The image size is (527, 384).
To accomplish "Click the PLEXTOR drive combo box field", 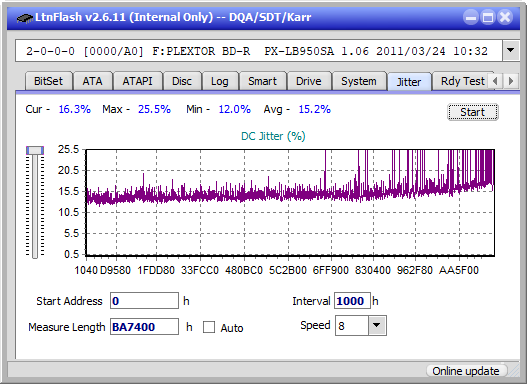I will pyautogui.click(x=259, y=51).
